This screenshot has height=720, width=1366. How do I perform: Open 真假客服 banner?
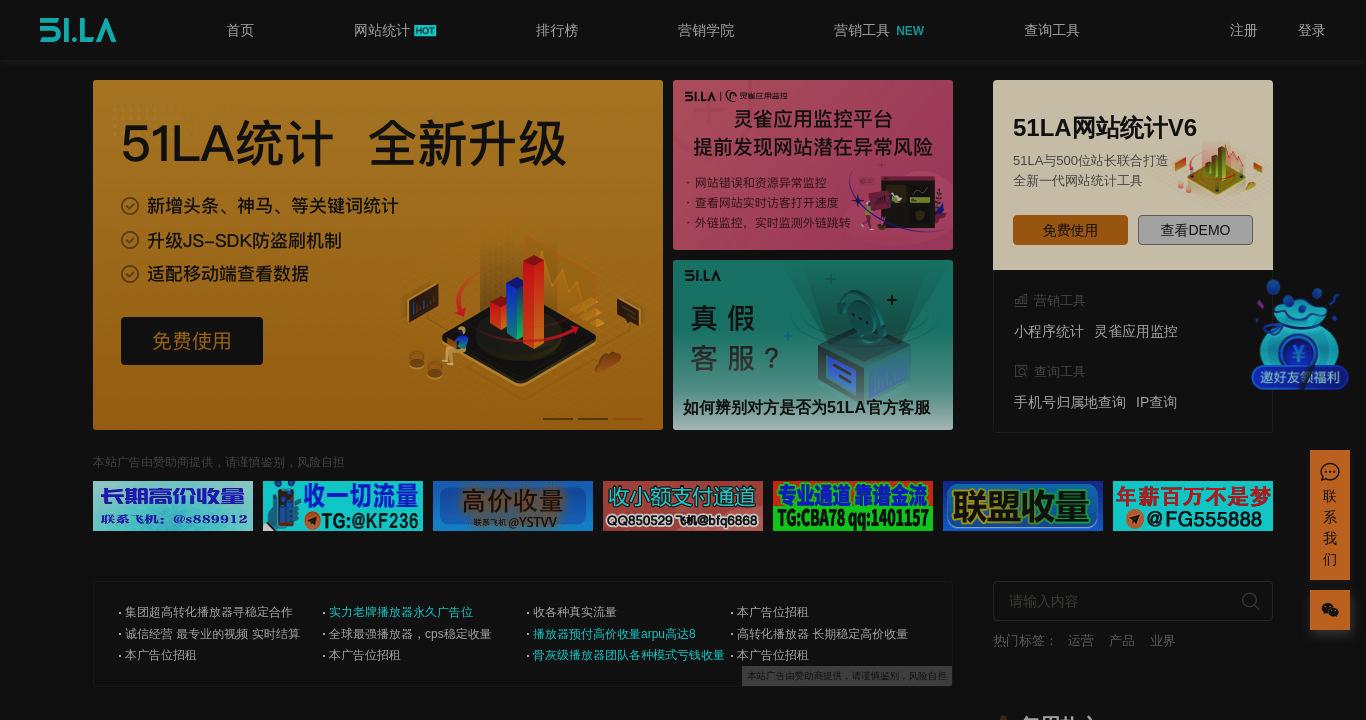click(x=813, y=345)
